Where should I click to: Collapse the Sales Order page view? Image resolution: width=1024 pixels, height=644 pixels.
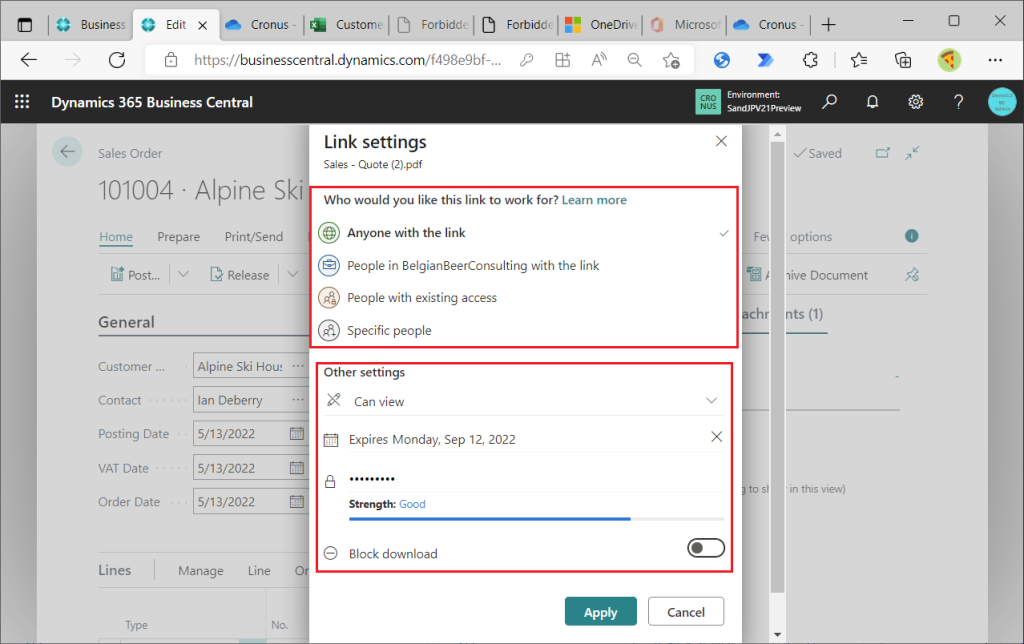[912, 153]
